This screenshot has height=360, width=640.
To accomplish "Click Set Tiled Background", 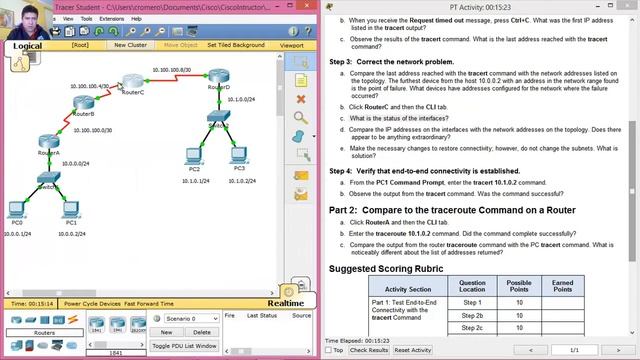I will 236,45.
